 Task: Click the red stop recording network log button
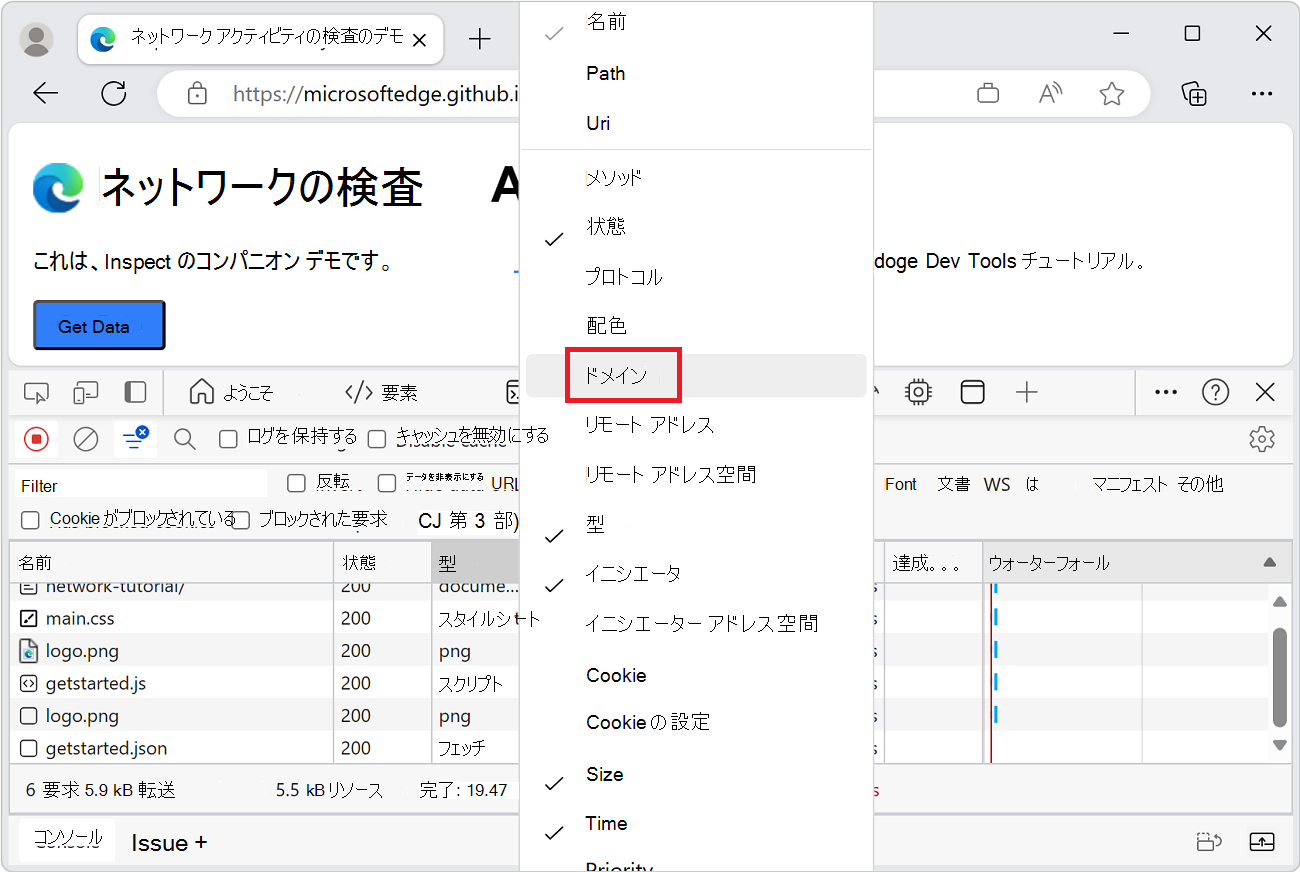click(x=36, y=438)
